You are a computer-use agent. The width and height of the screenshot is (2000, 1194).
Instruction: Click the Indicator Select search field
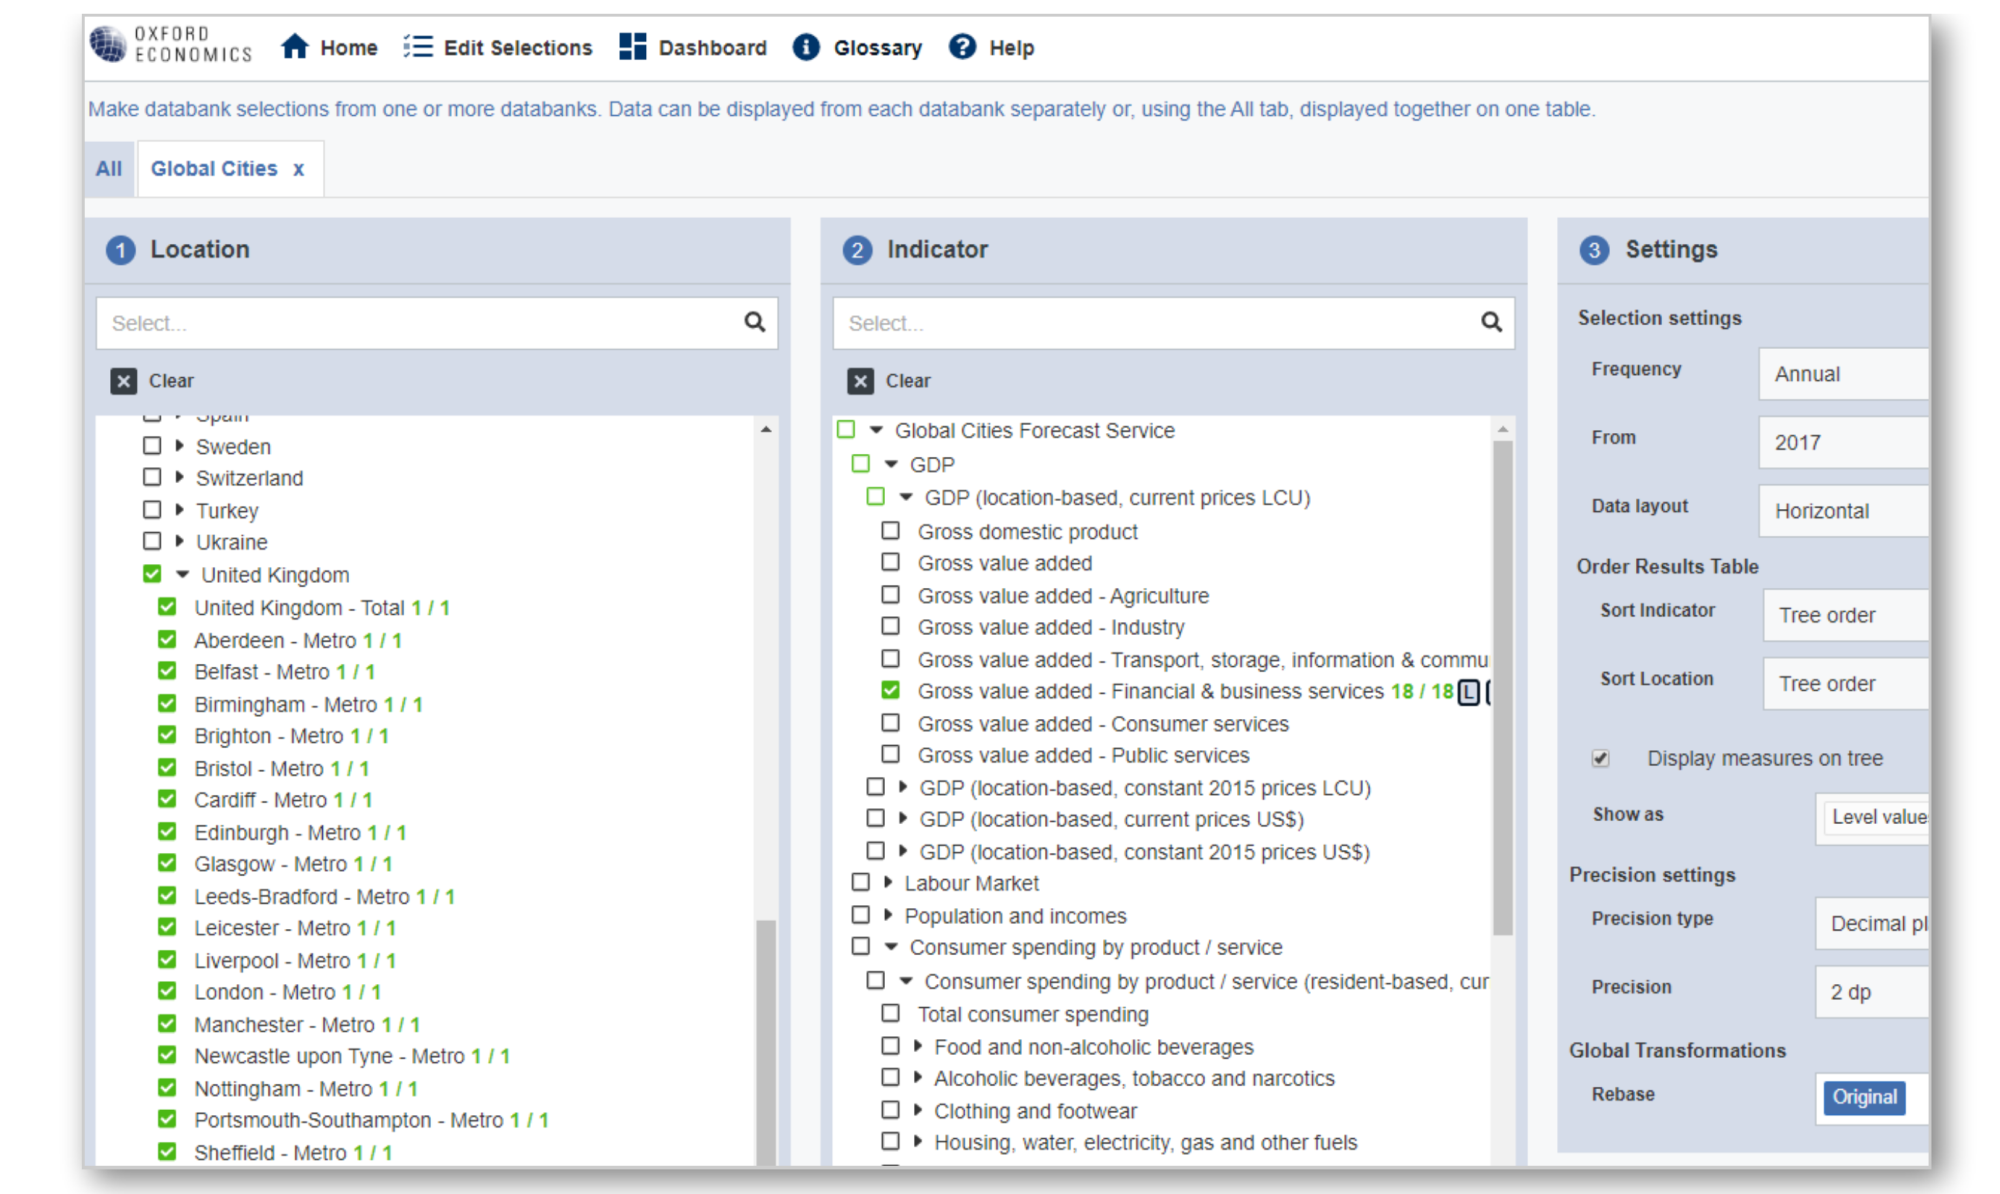1174,323
